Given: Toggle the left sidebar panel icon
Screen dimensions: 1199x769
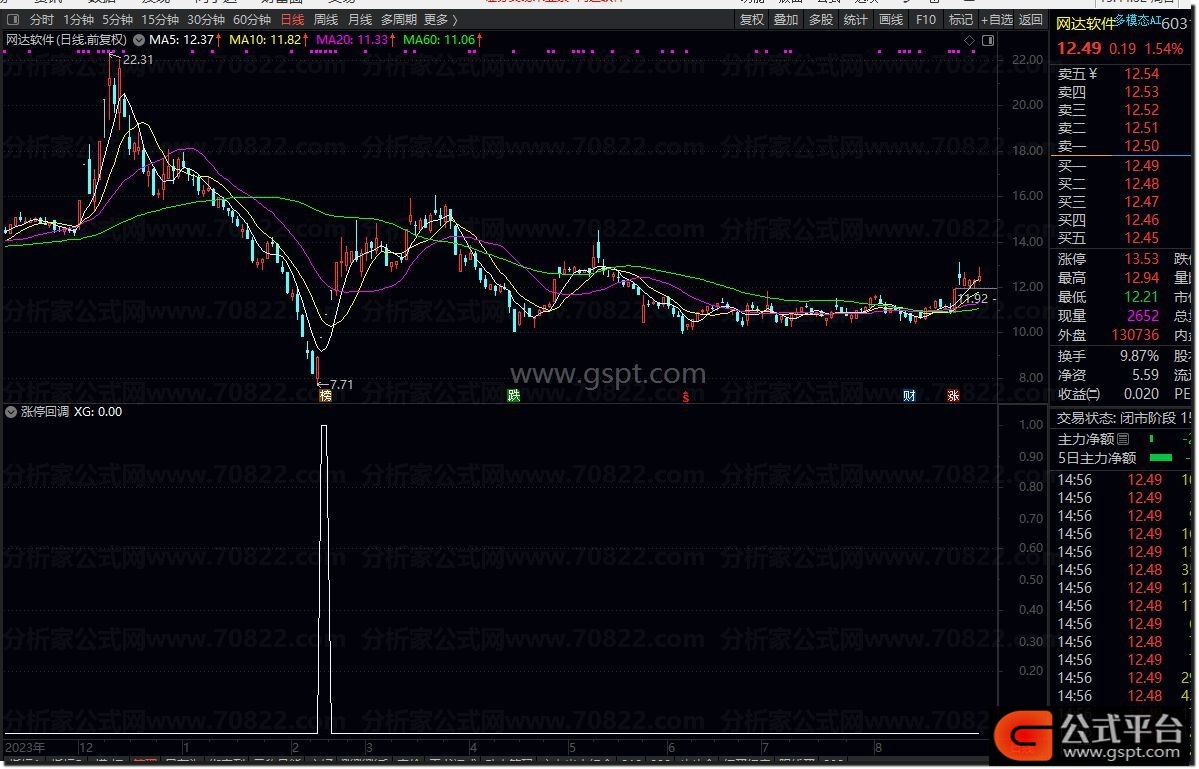Looking at the screenshot, I should click(13, 20).
